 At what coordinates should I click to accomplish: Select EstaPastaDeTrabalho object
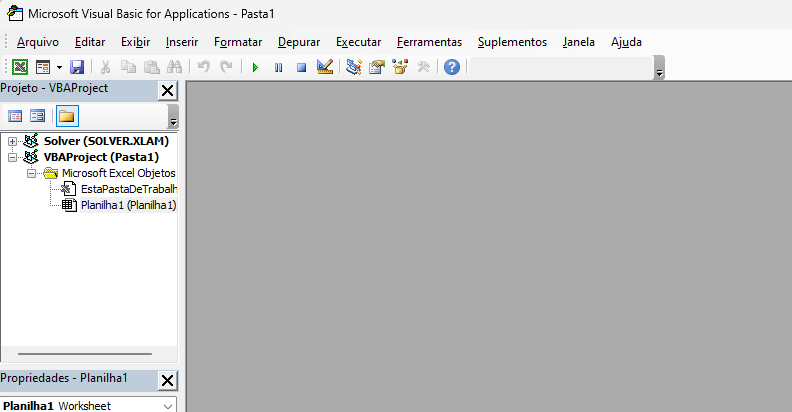tap(129, 189)
